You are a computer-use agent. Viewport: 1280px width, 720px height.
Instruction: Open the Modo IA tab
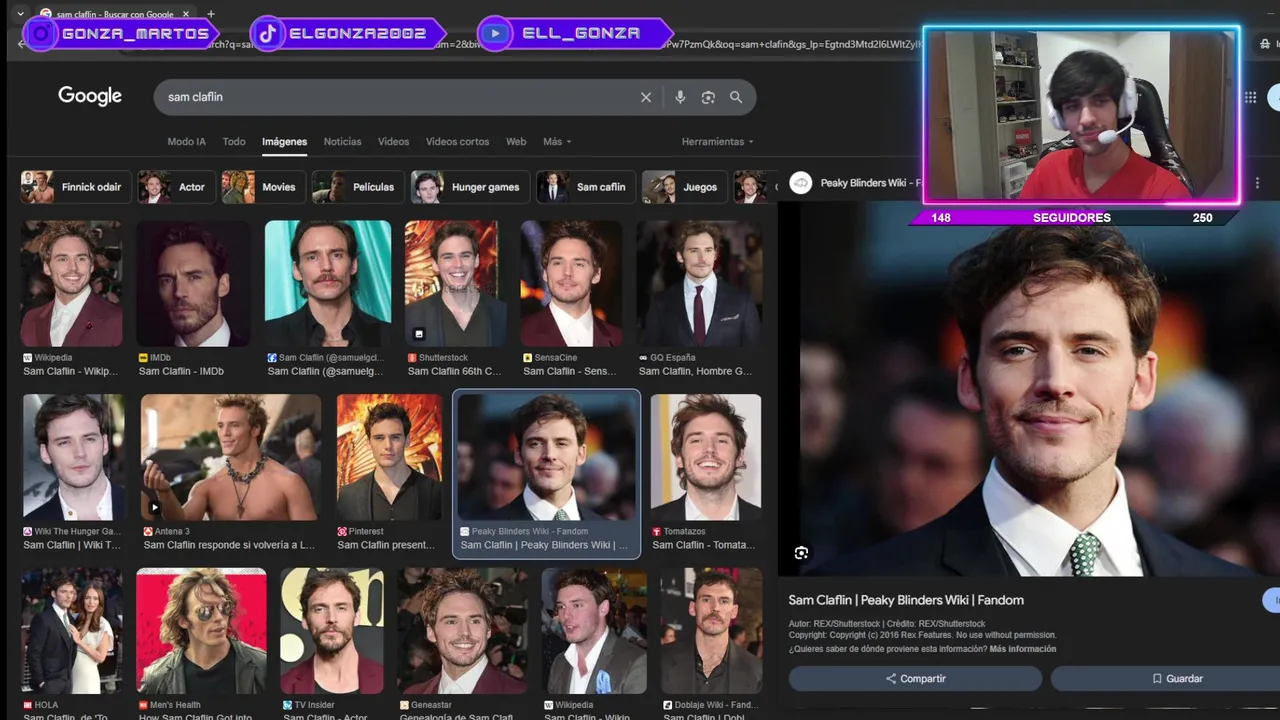[186, 141]
